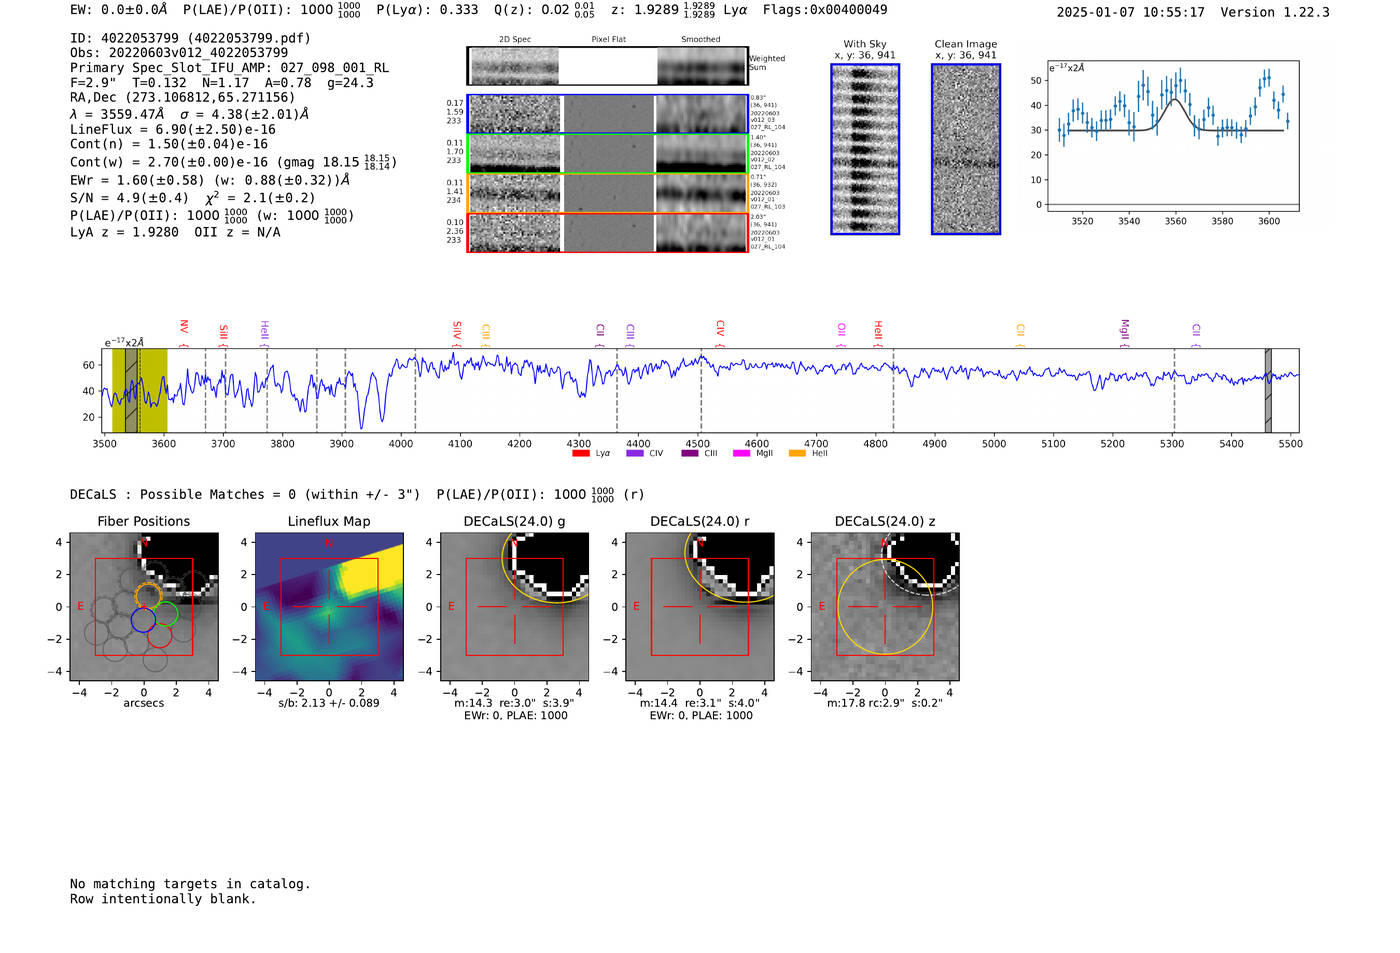The height and width of the screenshot is (953, 1400).
Task: Select the Fiber Positions panel image
Action: tap(144, 606)
